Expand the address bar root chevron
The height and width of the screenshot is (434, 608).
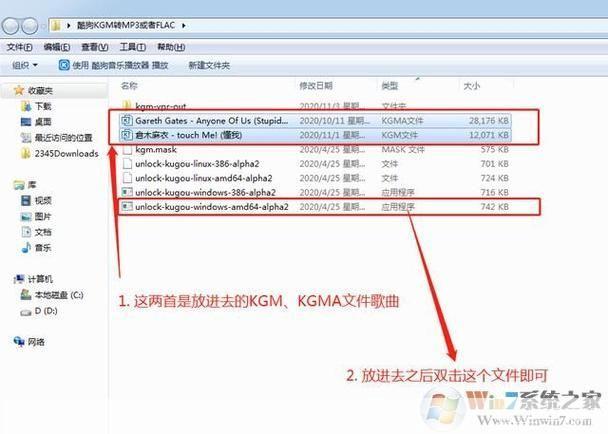point(69,26)
